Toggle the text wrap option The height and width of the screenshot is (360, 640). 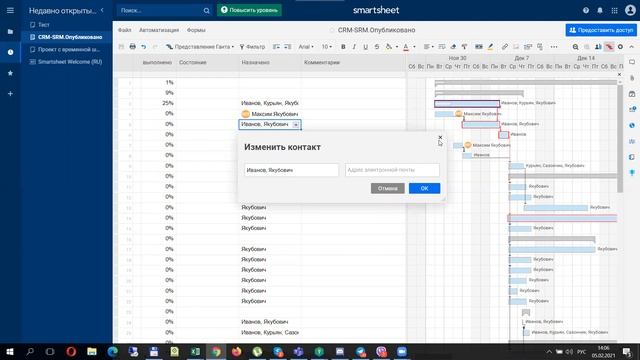(442, 47)
